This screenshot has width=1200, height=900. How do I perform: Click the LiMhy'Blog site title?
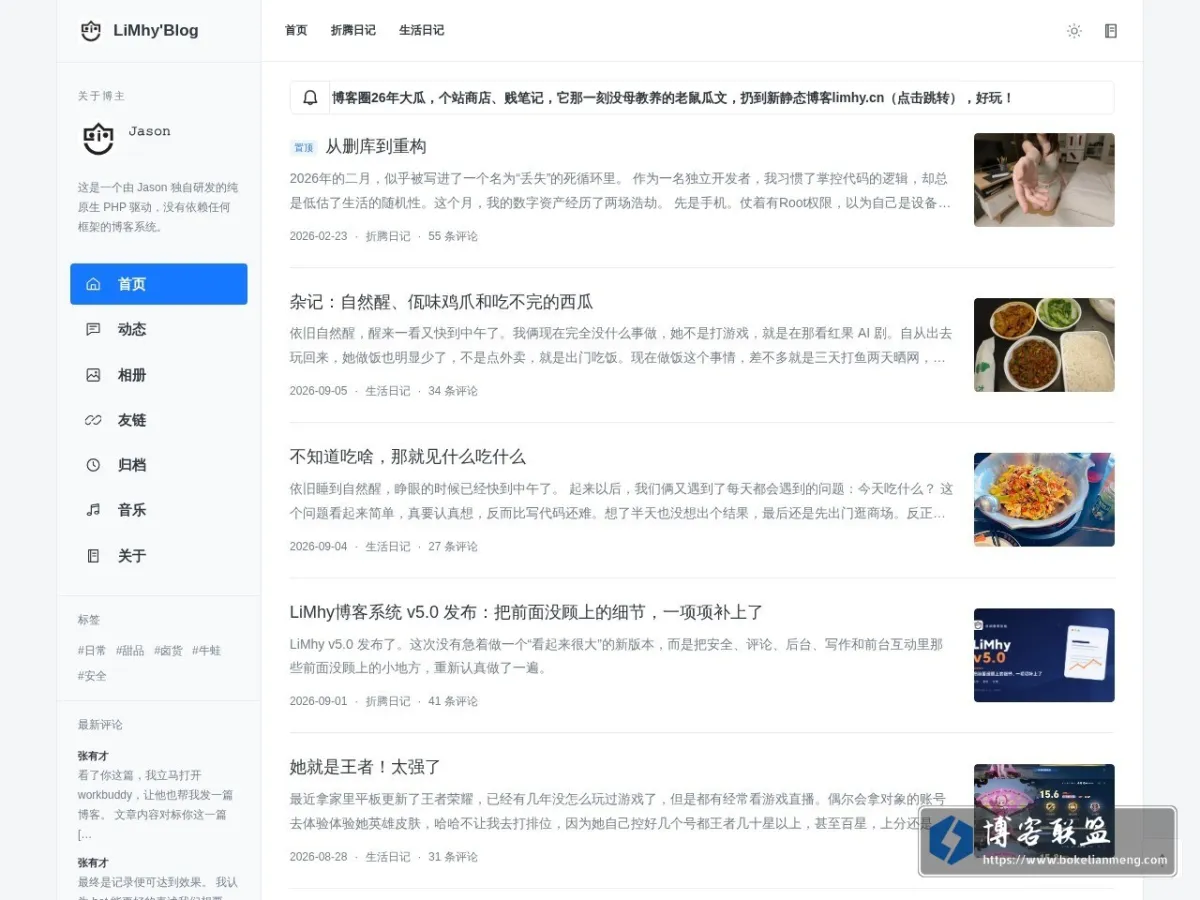tap(156, 30)
